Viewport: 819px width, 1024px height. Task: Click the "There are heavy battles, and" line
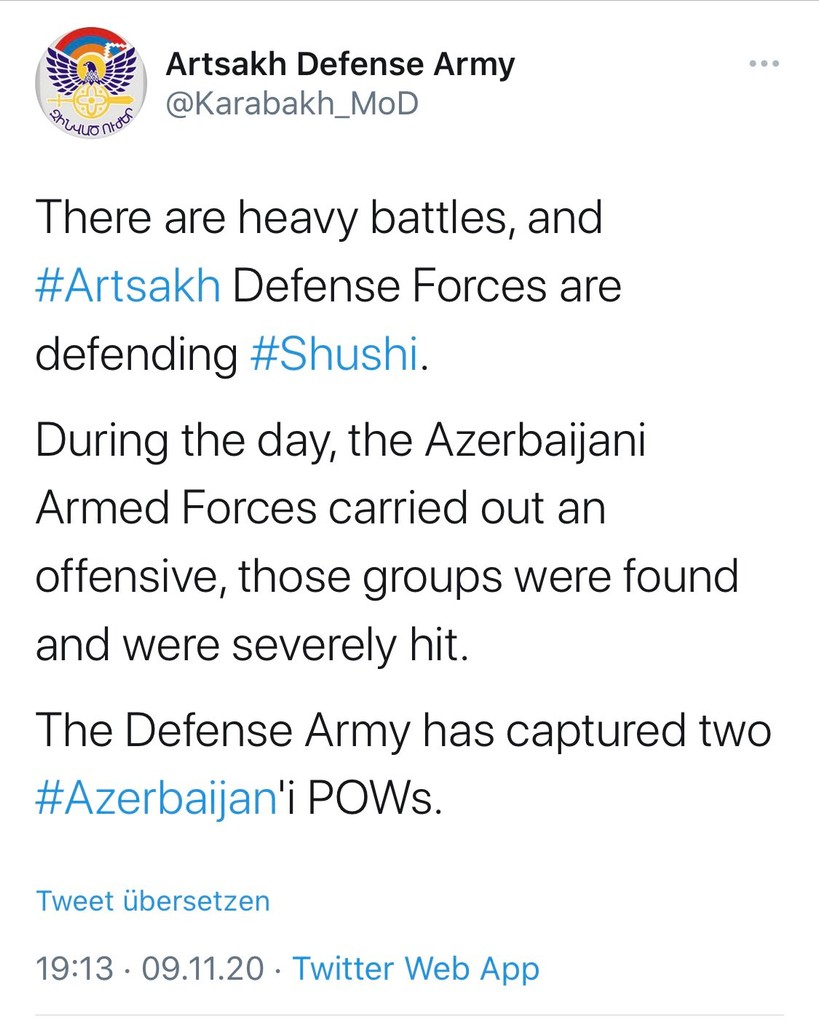(319, 218)
